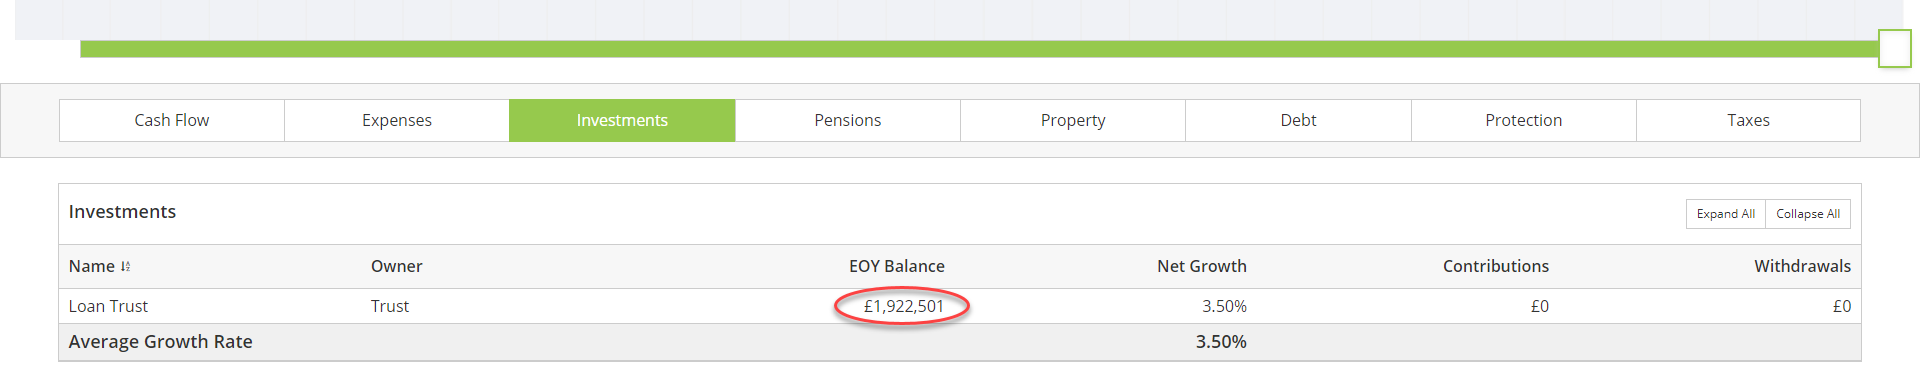Image resolution: width=1920 pixels, height=368 pixels.
Task: Click the Expand All button
Action: click(1726, 214)
